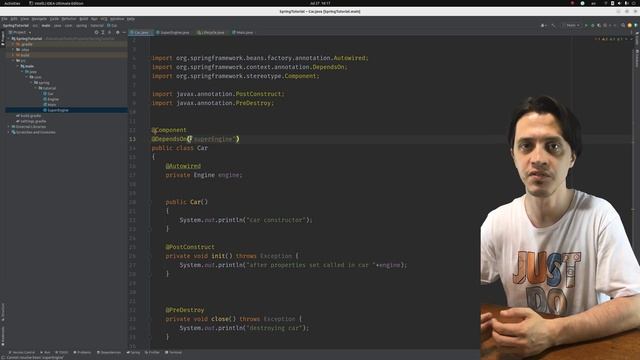The height and width of the screenshot is (360, 640).
Task: Open the Code menu
Action: pyautogui.click(x=54, y=19)
